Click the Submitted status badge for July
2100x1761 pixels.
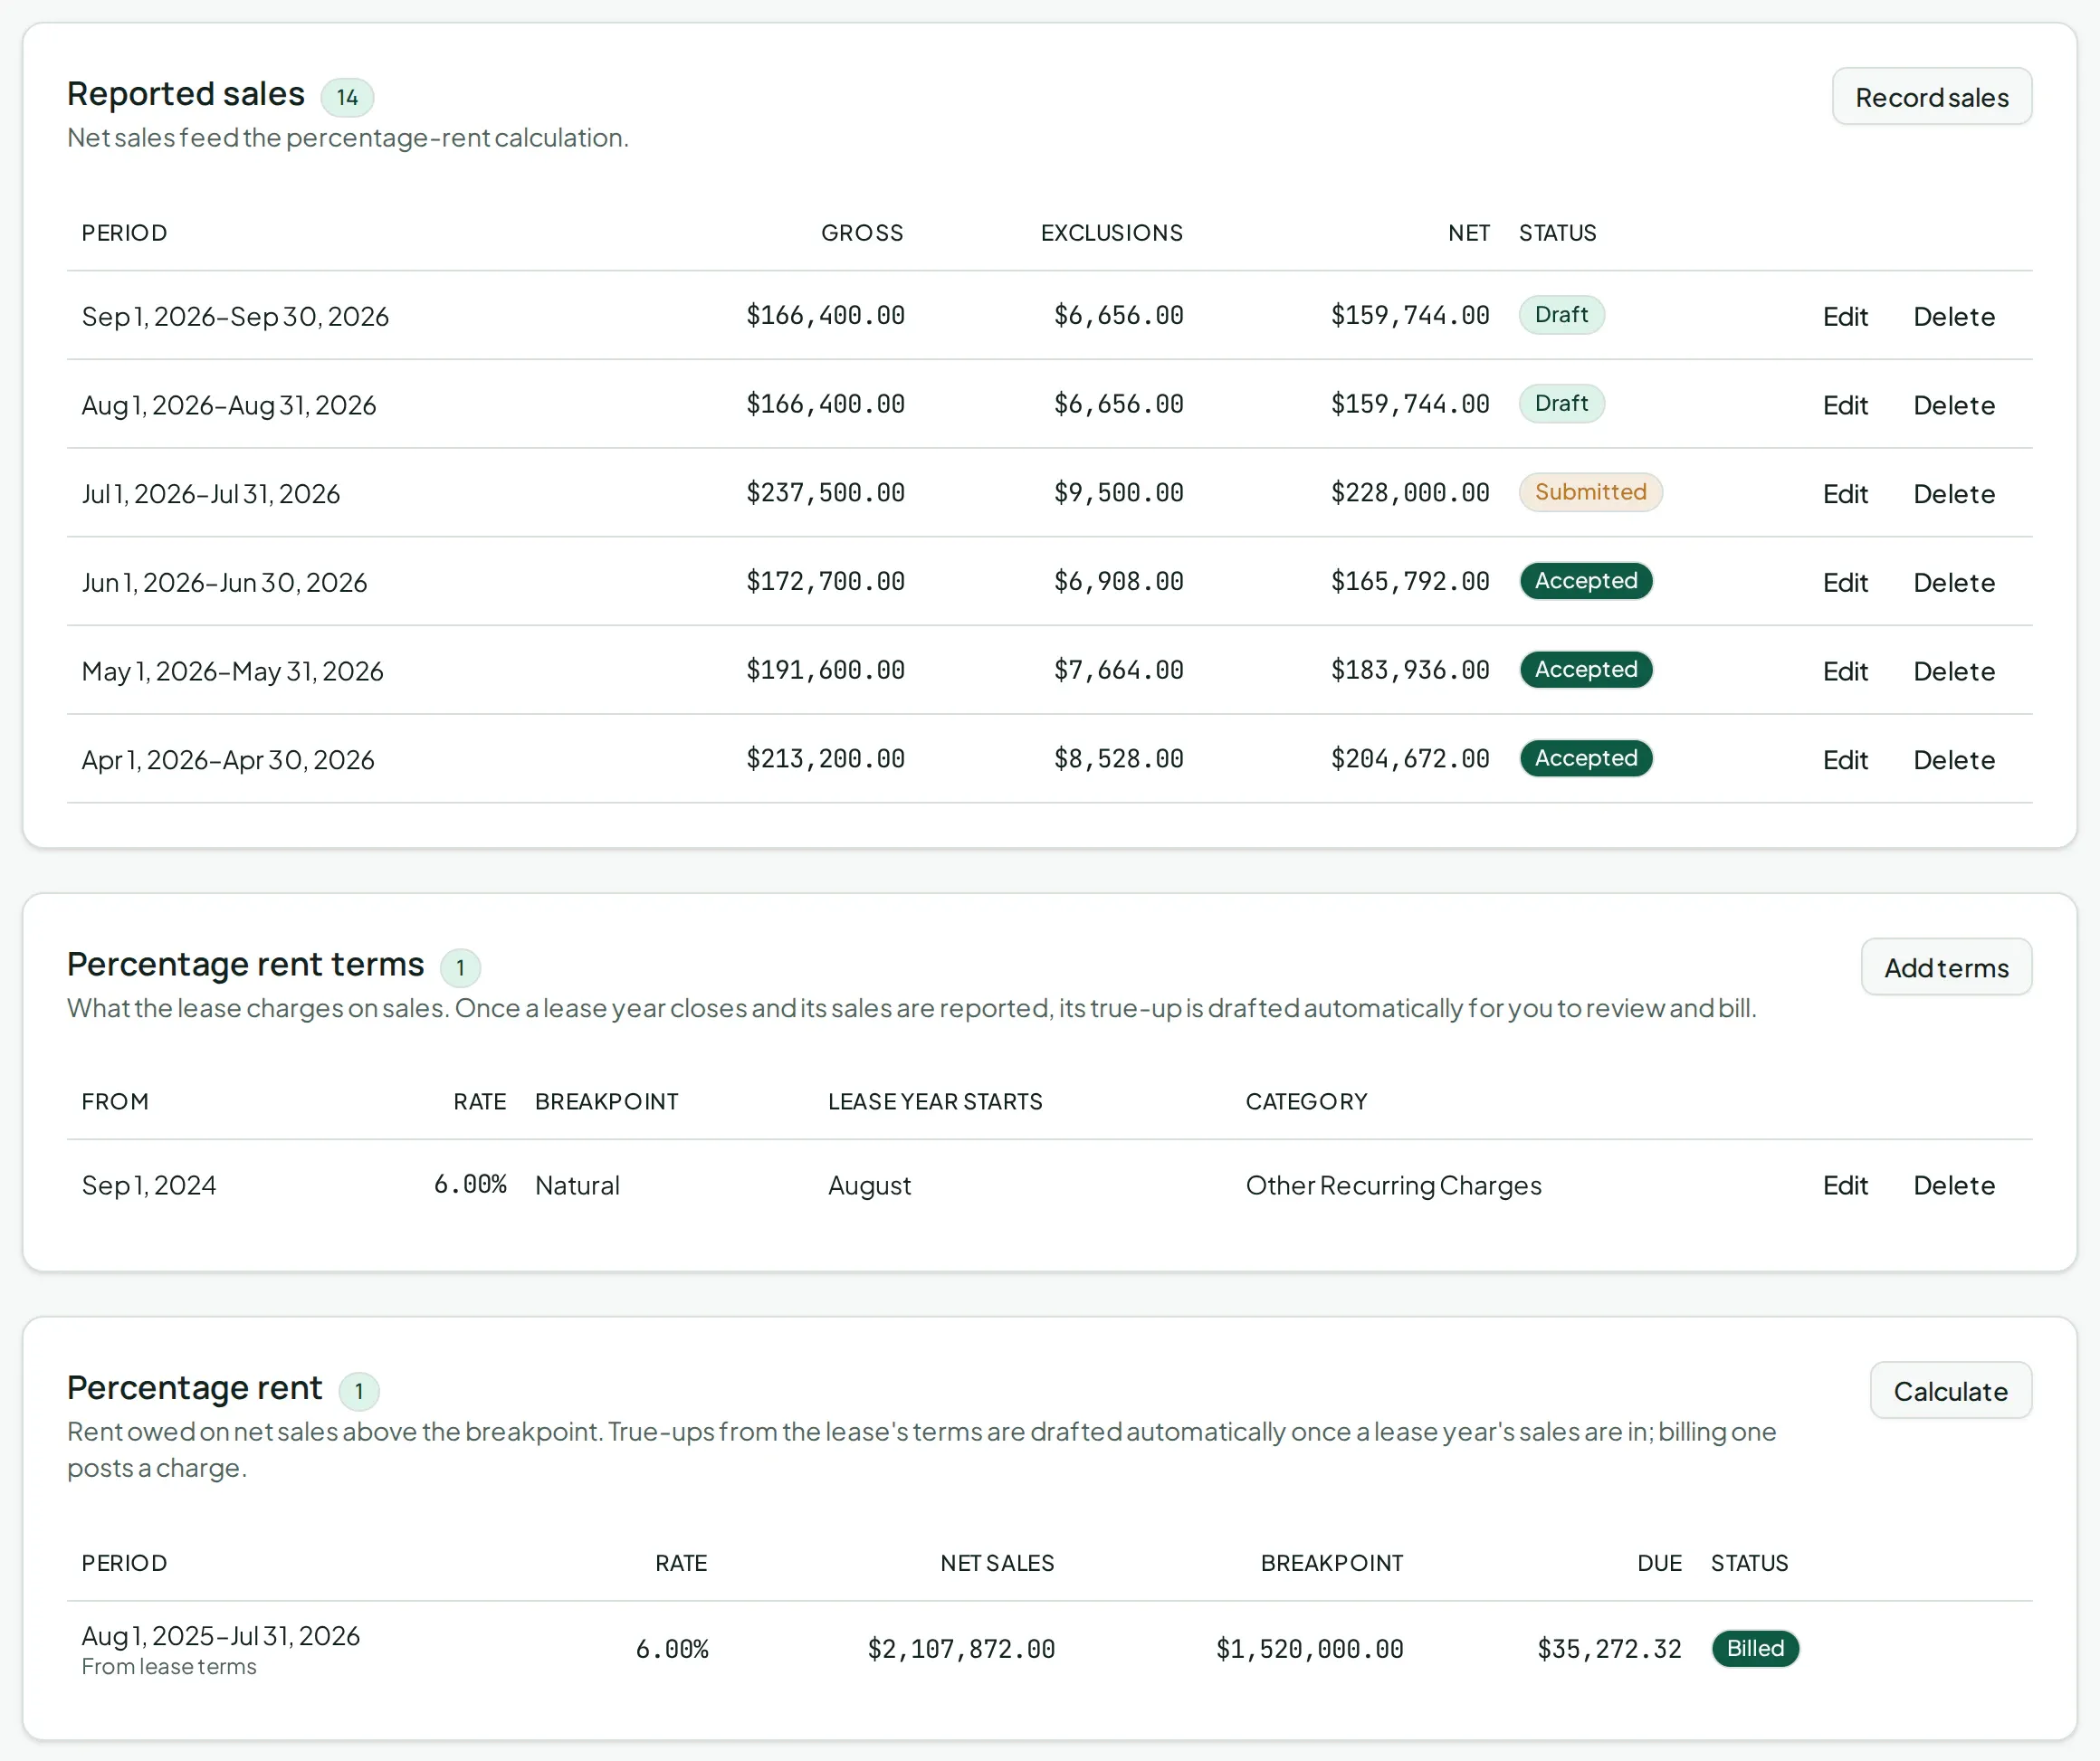(1590, 492)
